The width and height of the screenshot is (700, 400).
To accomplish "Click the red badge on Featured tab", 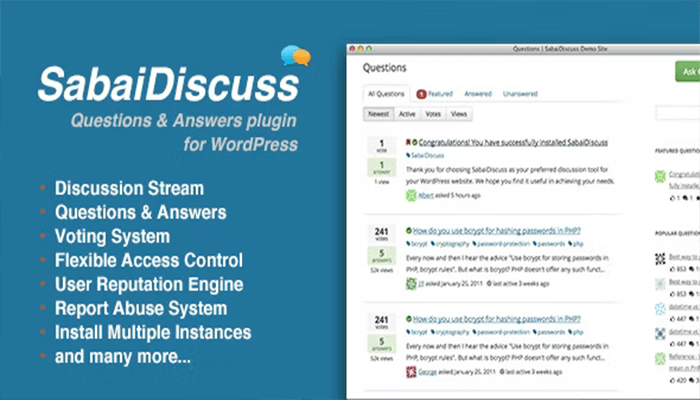I will click(x=421, y=94).
